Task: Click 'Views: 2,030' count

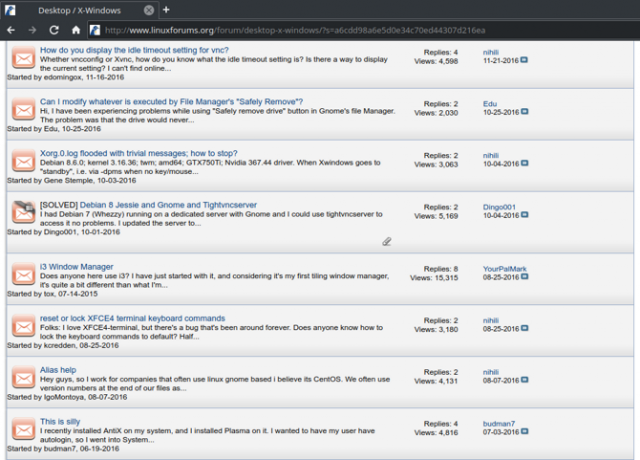Action: tap(436, 113)
